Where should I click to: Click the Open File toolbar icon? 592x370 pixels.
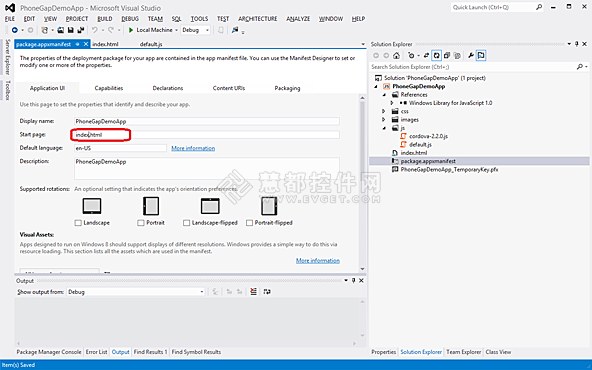tap(60, 30)
